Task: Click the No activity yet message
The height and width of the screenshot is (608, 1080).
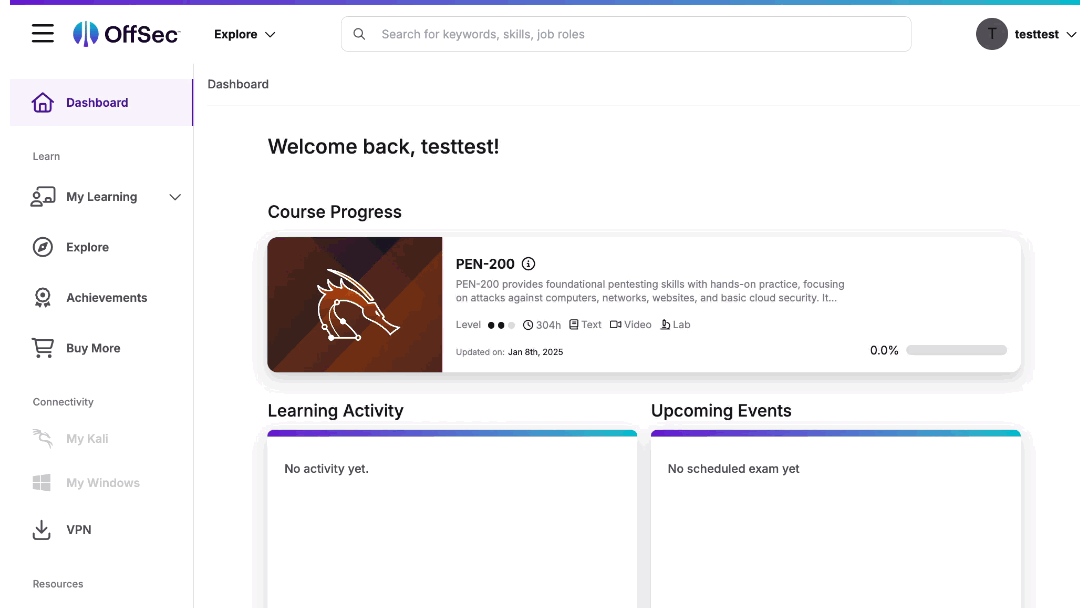Action: point(326,468)
